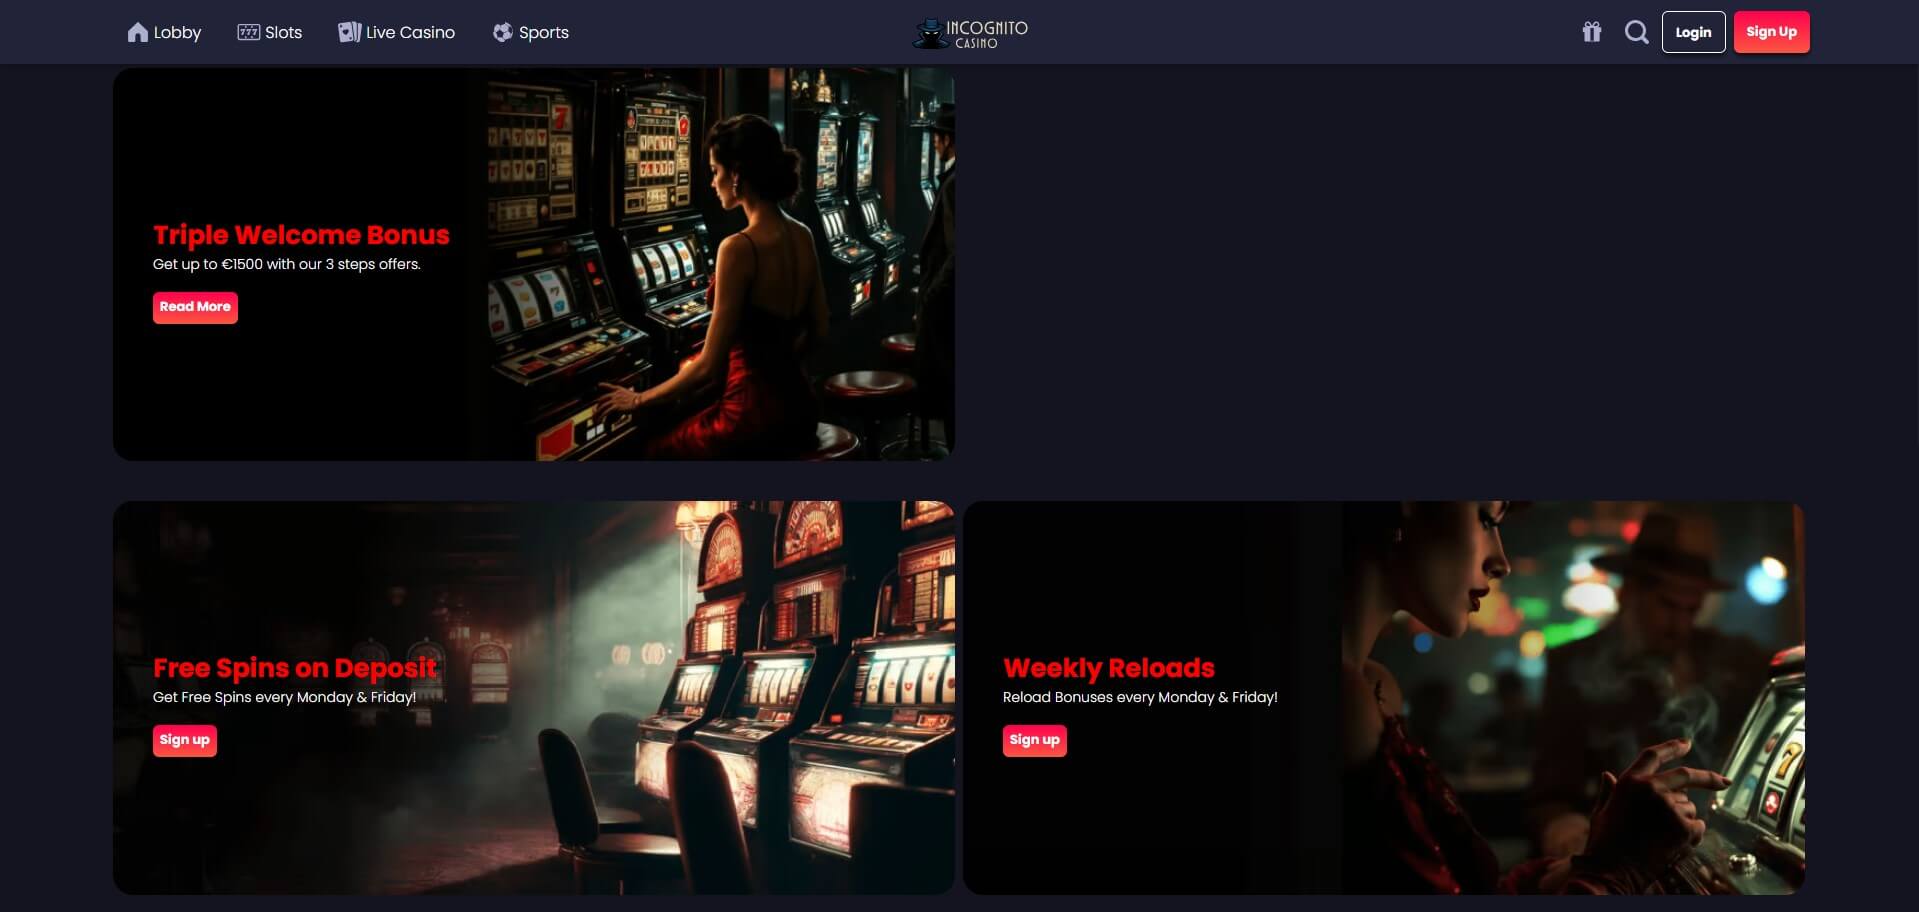This screenshot has width=1919, height=912.
Task: Open the gift promotions icon
Action: 1592,32
